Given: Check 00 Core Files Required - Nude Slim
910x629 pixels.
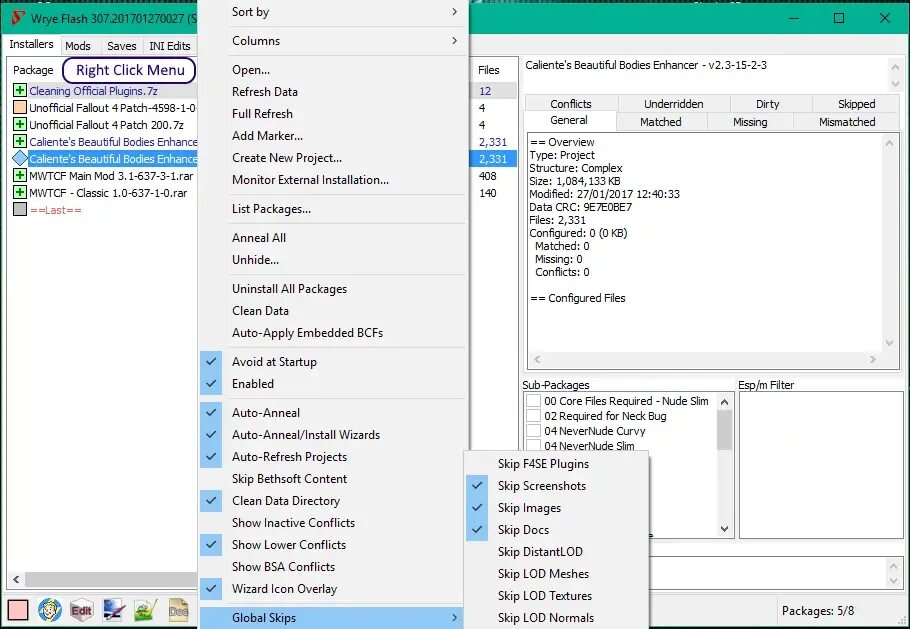Looking at the screenshot, I should (x=533, y=400).
